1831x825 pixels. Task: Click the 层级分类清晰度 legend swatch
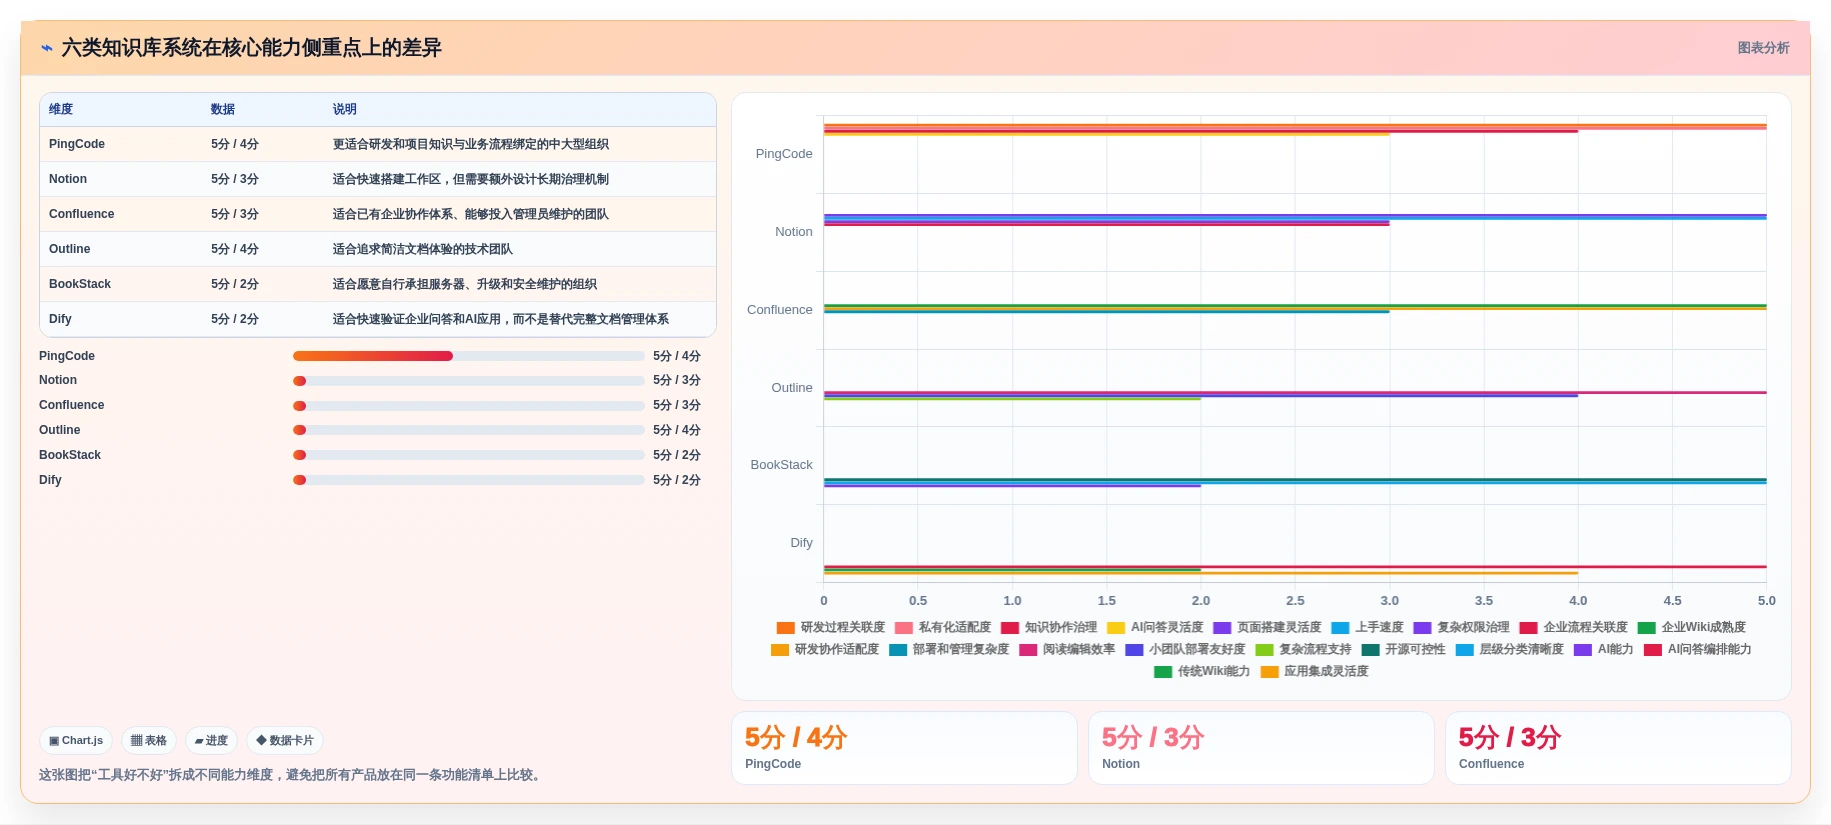point(1464,650)
